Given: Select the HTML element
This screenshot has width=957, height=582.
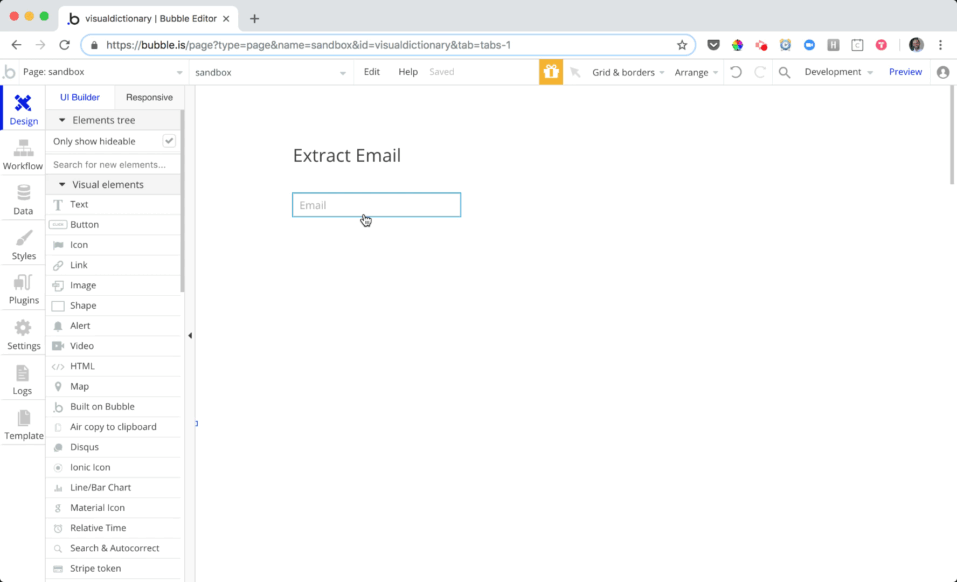Looking at the screenshot, I should (114, 366).
